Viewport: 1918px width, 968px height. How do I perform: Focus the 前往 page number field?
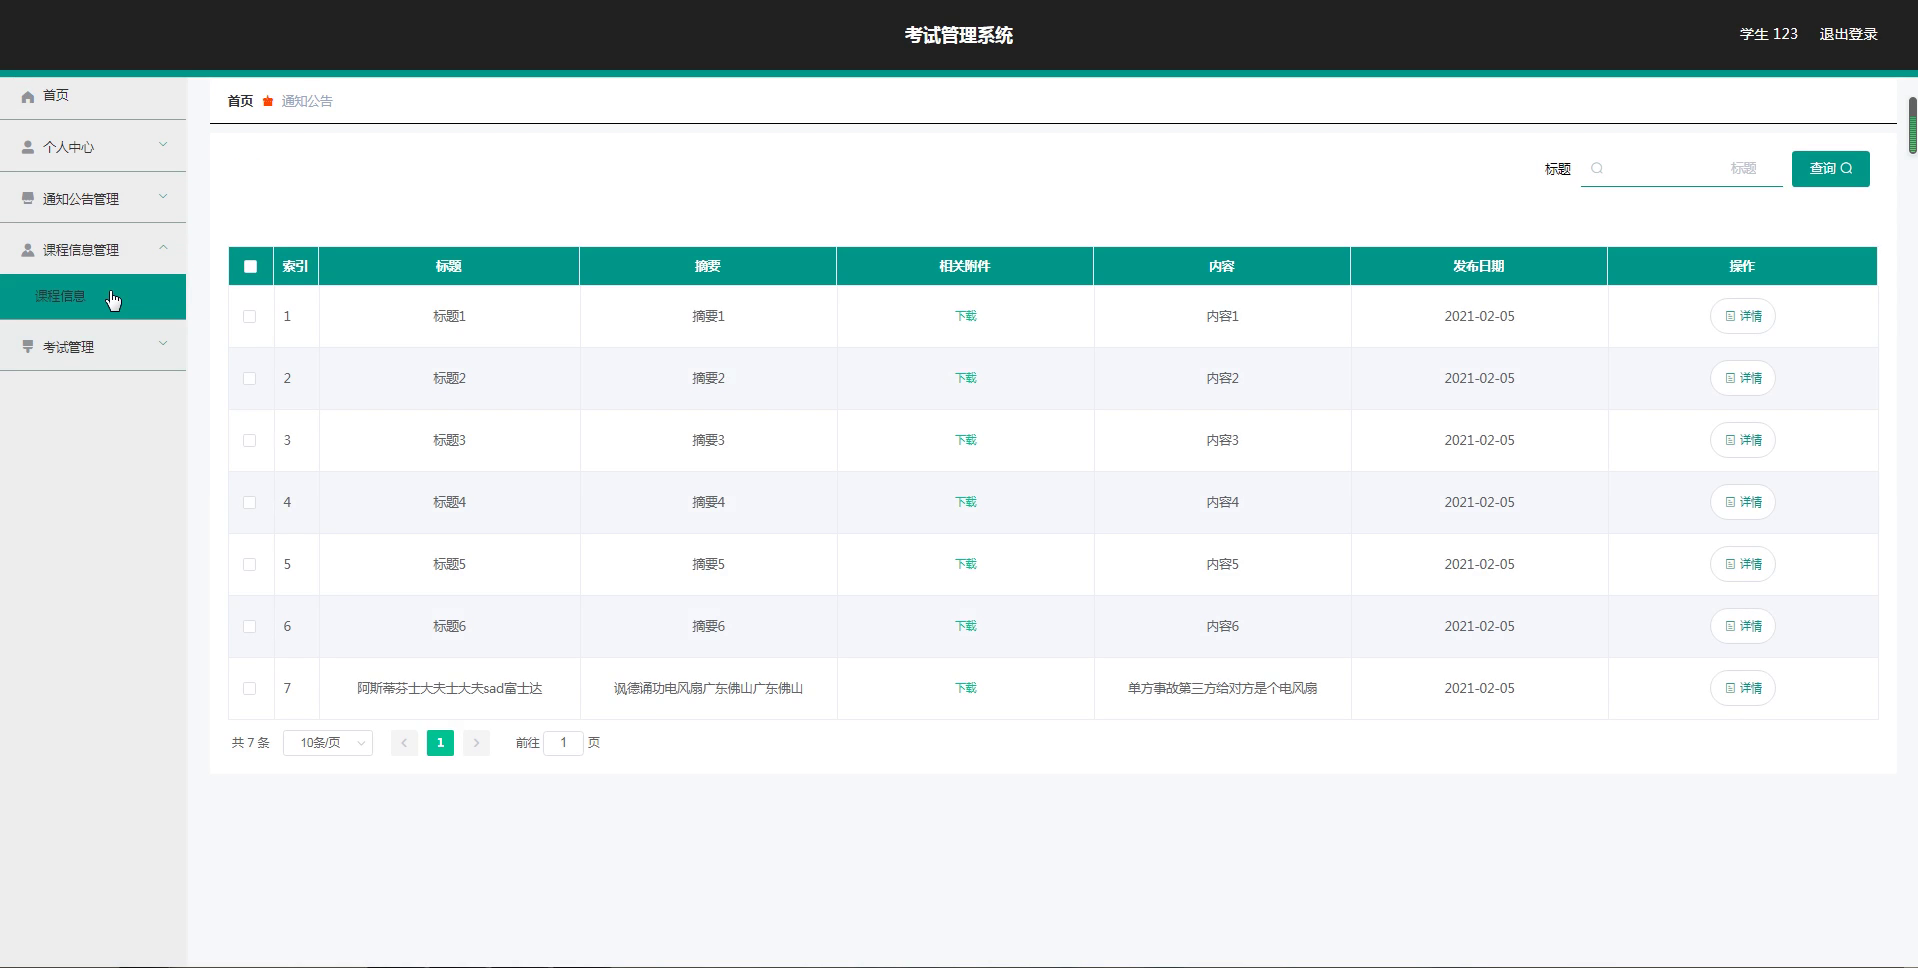coord(563,743)
